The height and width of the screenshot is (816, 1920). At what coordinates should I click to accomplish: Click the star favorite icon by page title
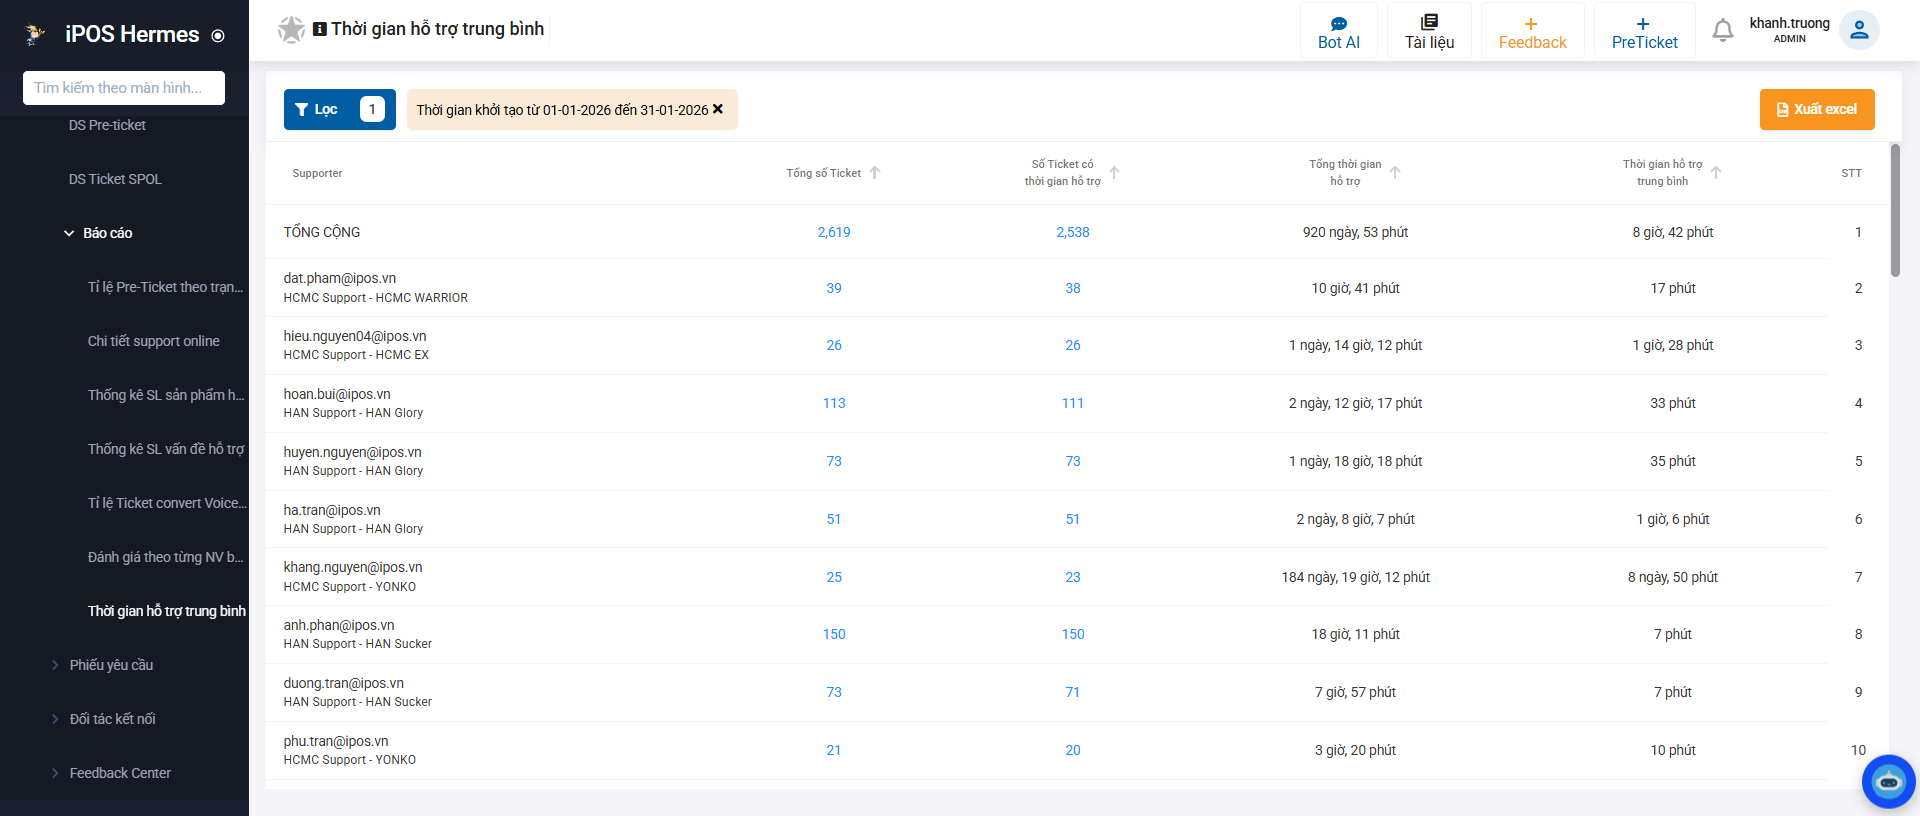point(291,30)
